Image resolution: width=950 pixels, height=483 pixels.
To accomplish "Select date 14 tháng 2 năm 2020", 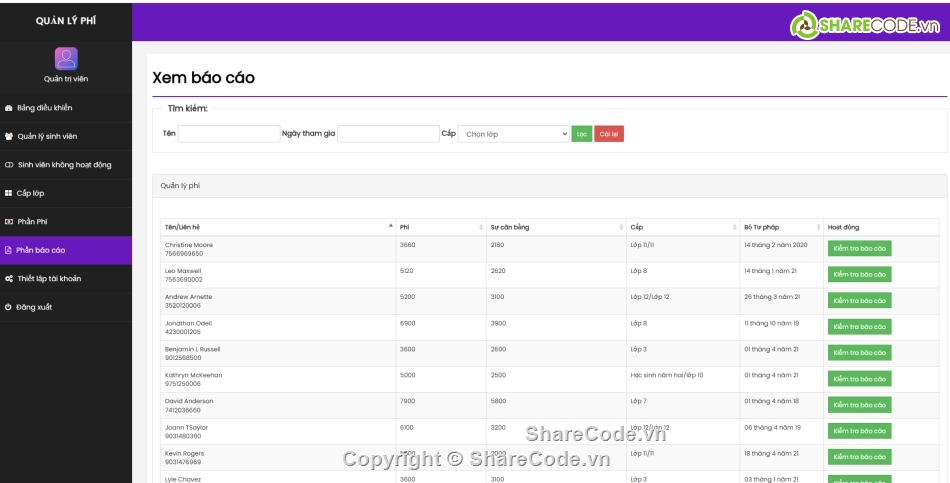I will coord(776,245).
